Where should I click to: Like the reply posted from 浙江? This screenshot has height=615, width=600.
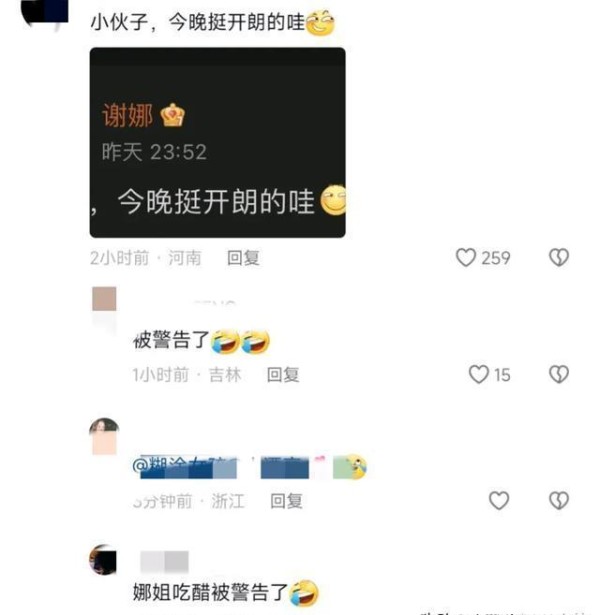499,500
